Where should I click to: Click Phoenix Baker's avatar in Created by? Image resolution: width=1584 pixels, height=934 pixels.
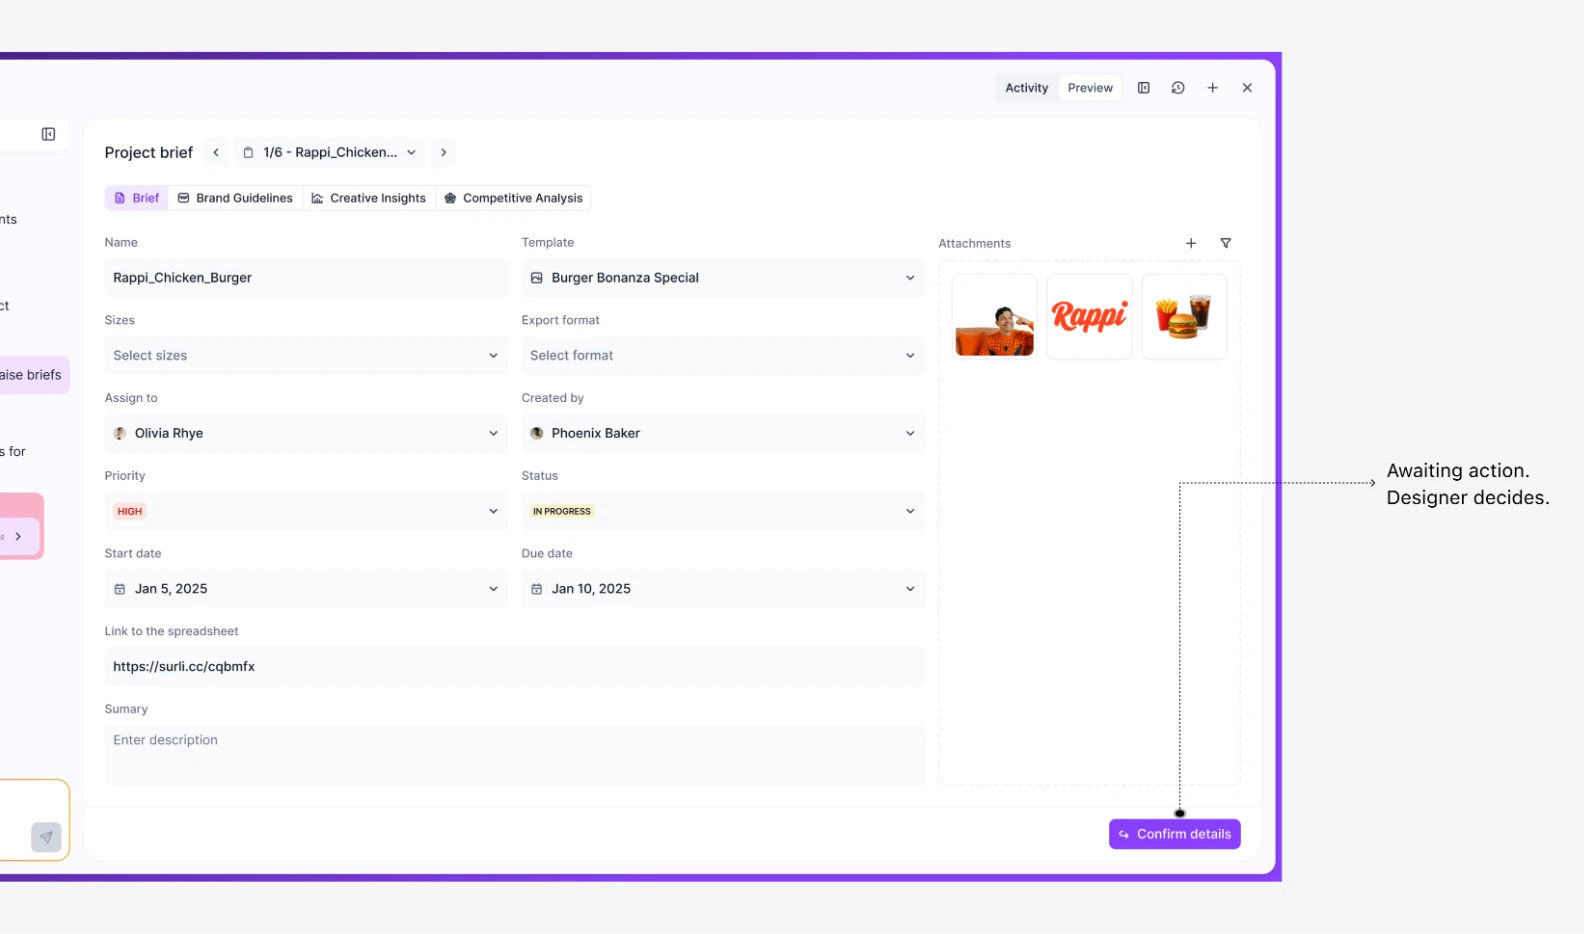(537, 433)
